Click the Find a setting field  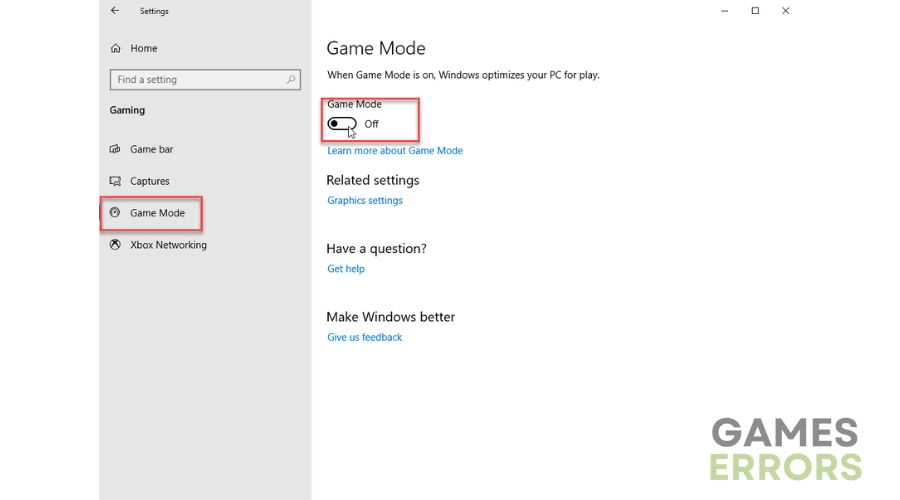205,80
